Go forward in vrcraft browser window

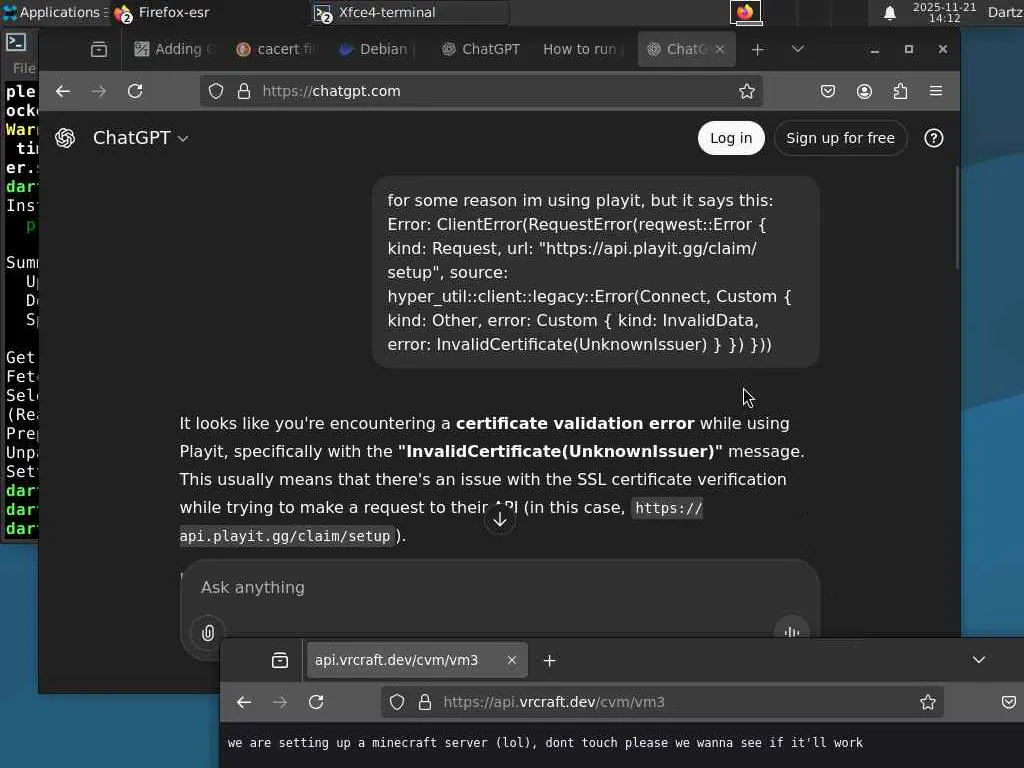[x=280, y=702]
